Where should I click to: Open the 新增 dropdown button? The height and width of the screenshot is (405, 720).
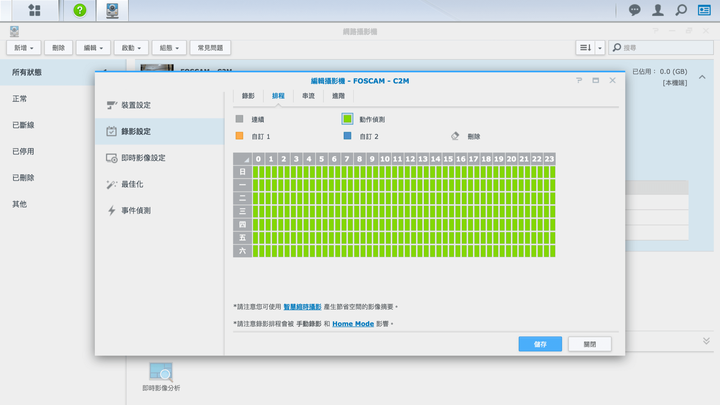coord(23,48)
